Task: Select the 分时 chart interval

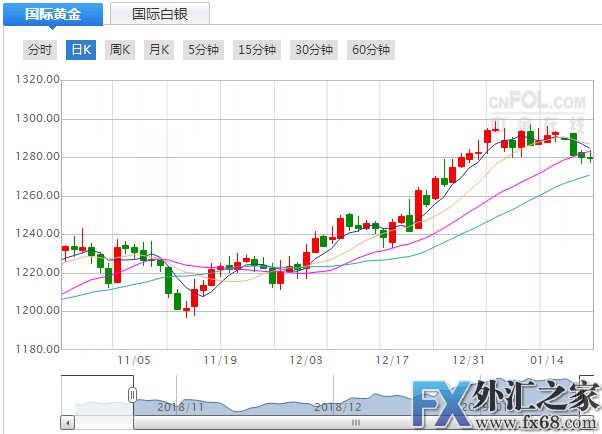Action: click(40, 50)
